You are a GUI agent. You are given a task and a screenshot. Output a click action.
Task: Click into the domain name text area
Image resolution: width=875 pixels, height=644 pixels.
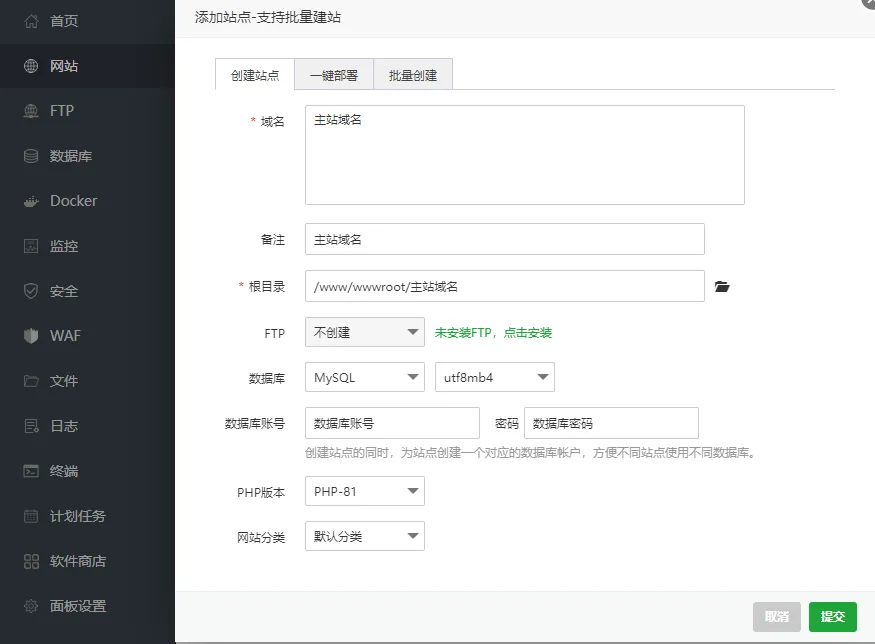[x=524, y=155]
